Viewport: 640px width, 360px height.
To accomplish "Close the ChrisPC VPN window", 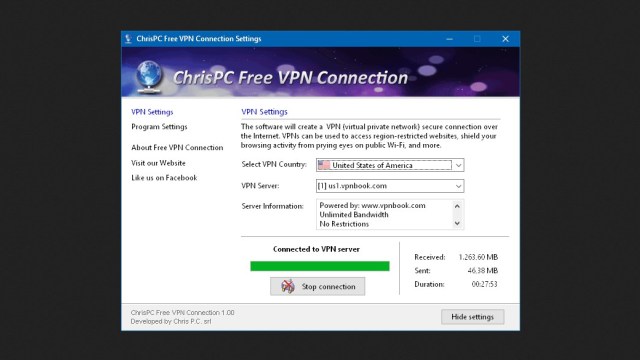I will pos(505,39).
